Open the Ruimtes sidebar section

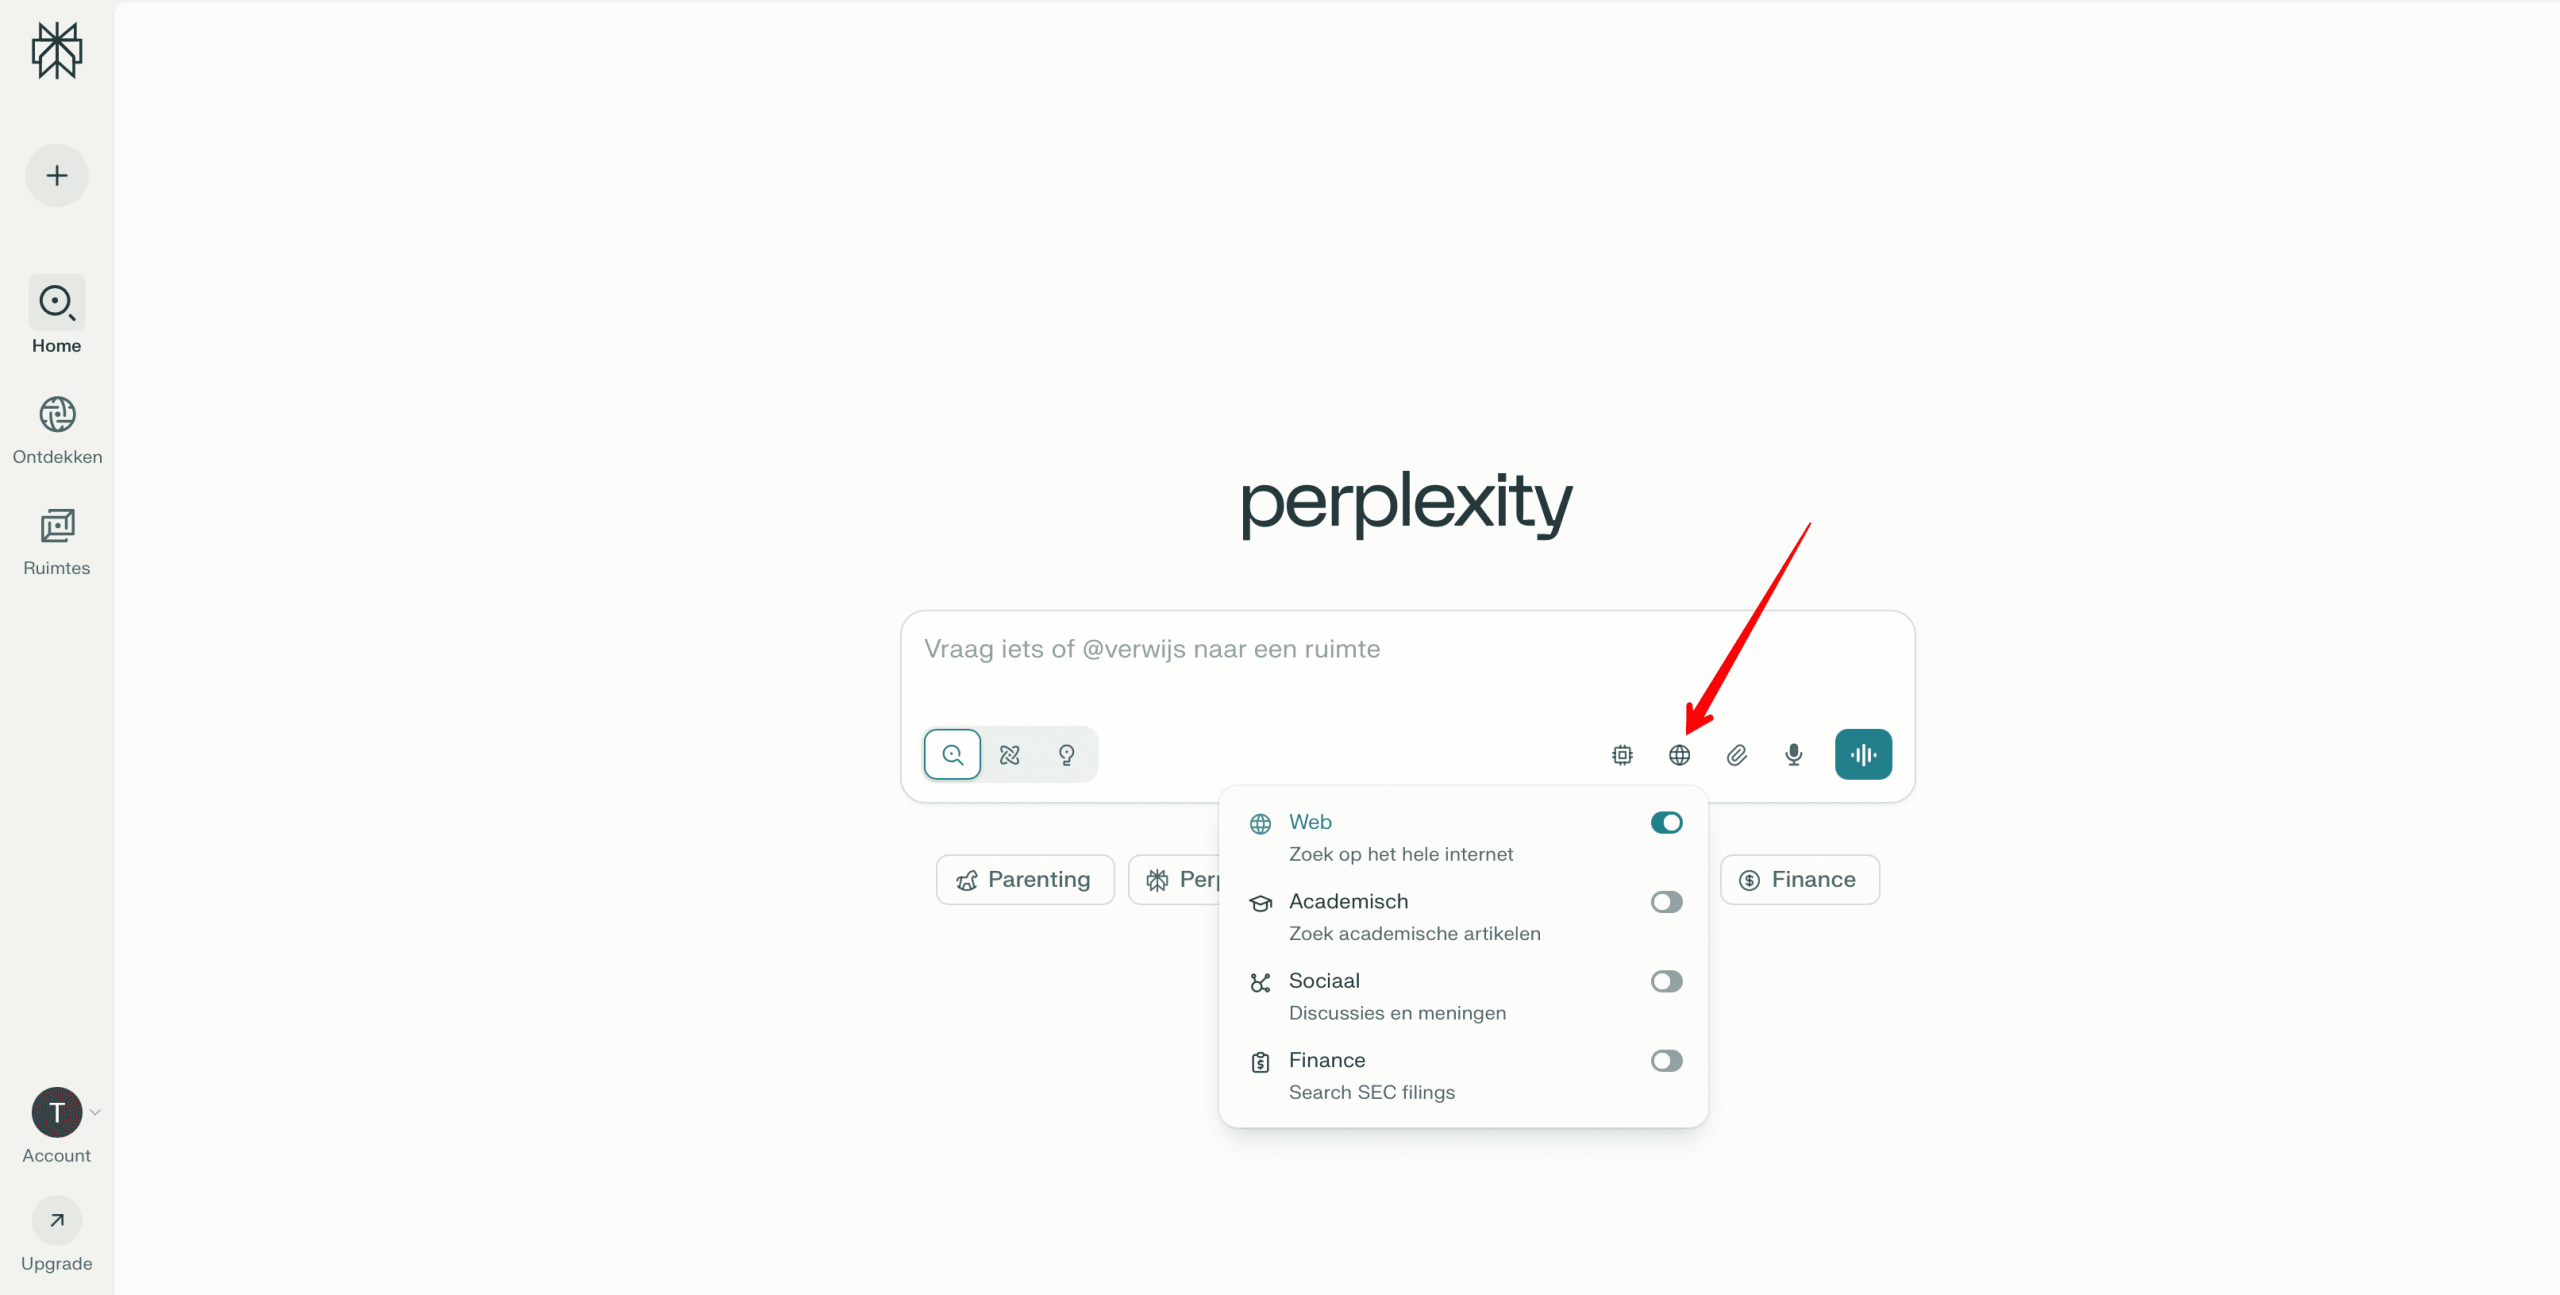tap(57, 542)
